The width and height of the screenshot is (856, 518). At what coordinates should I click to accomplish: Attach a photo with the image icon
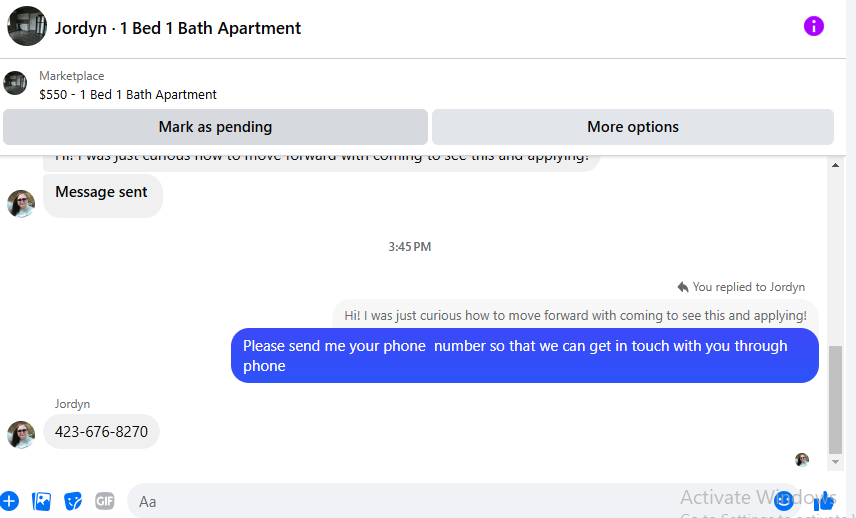(x=41, y=501)
